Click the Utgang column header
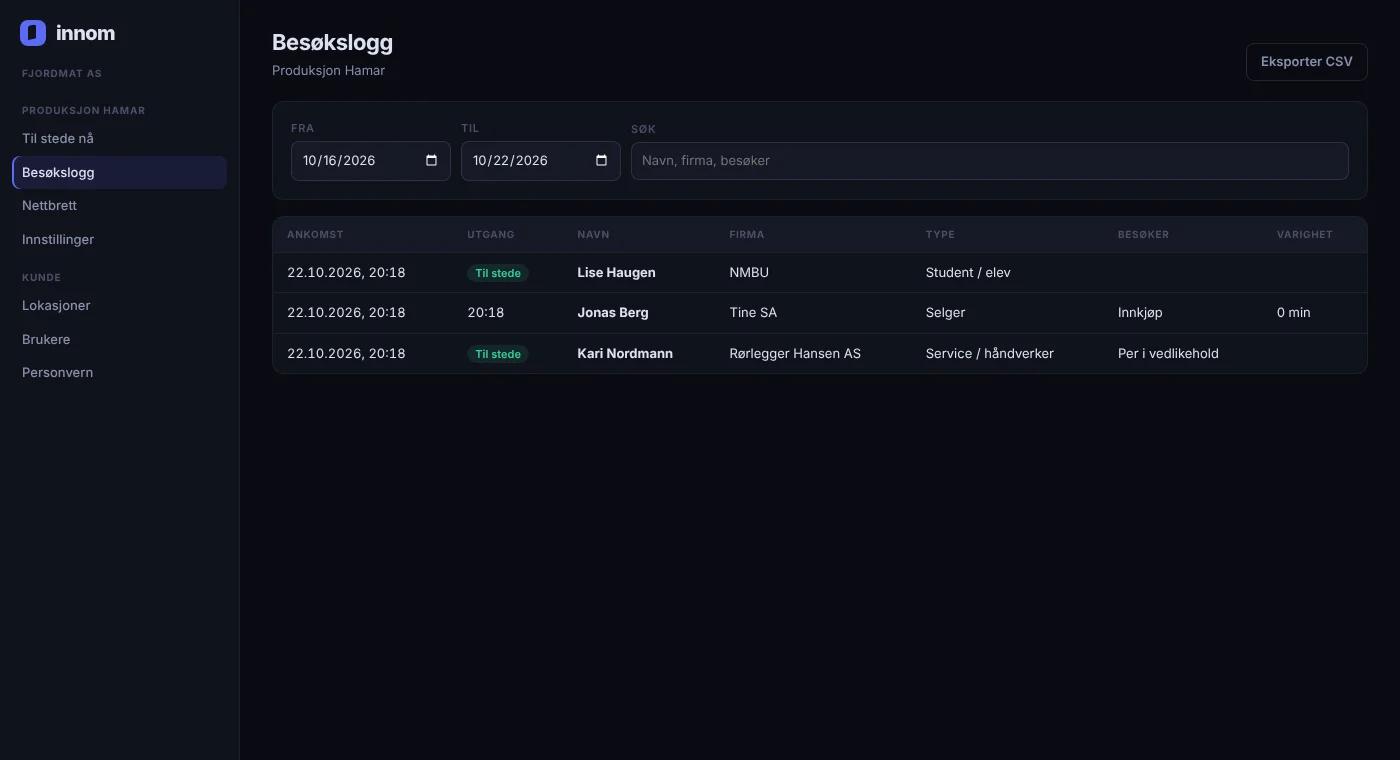 point(491,235)
